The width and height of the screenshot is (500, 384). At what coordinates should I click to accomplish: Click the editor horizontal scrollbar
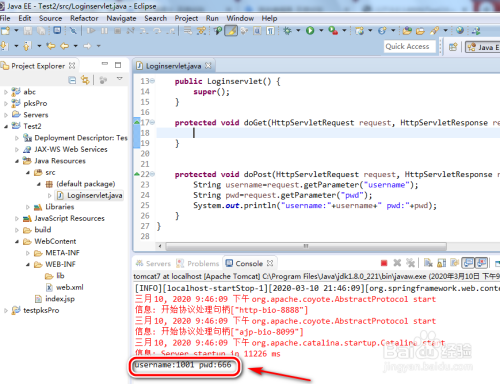tap(306, 246)
